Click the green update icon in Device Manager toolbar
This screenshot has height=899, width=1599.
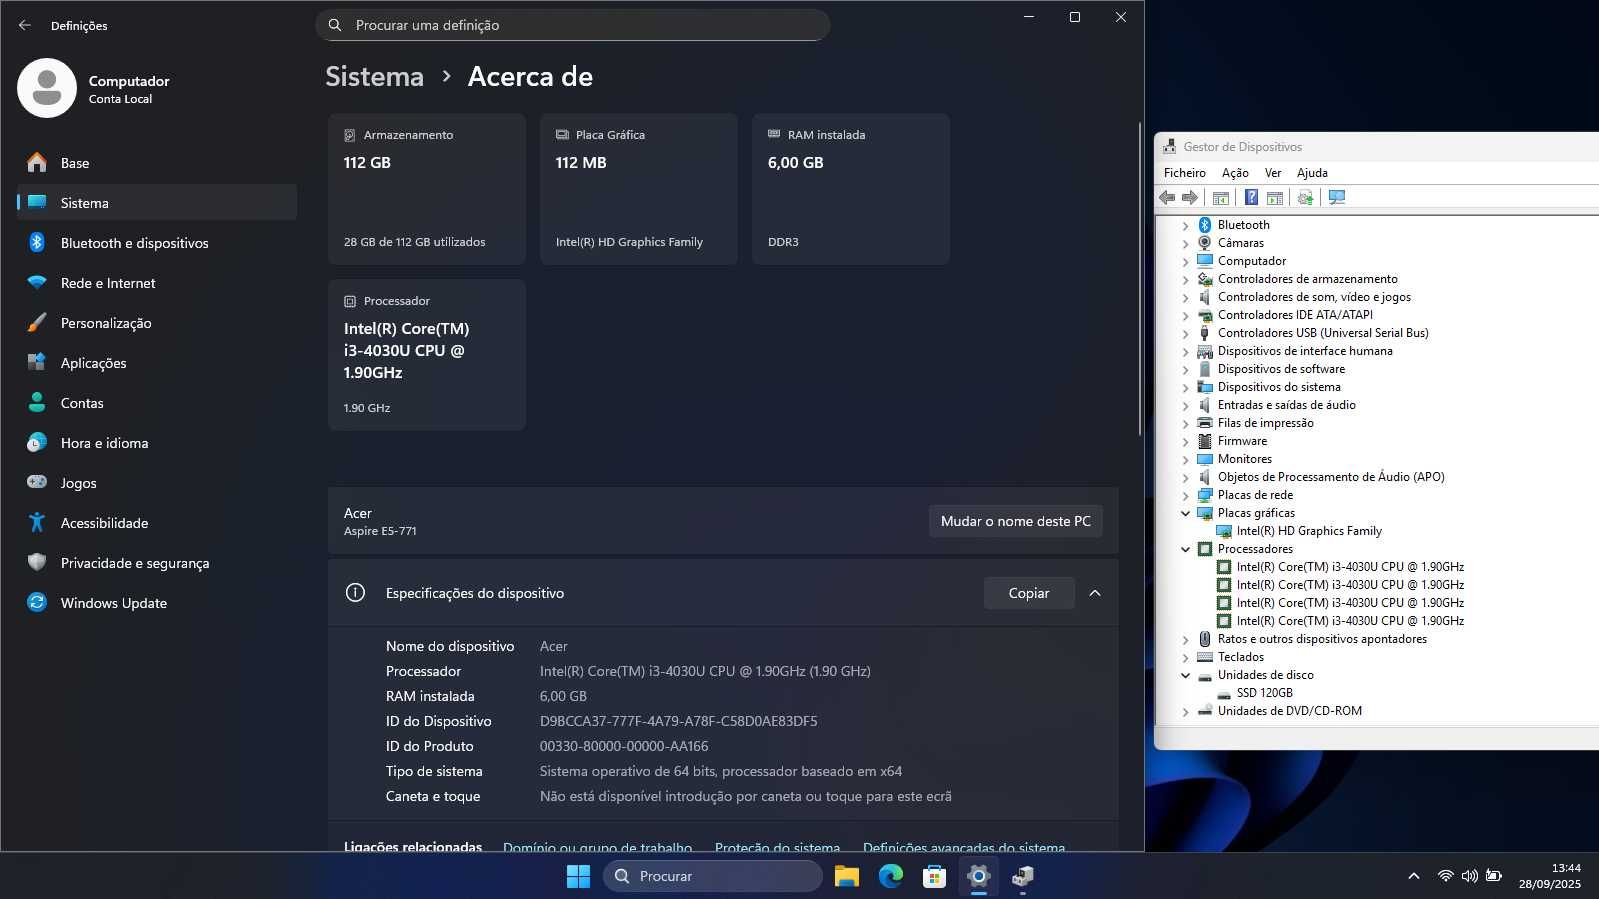1305,198
